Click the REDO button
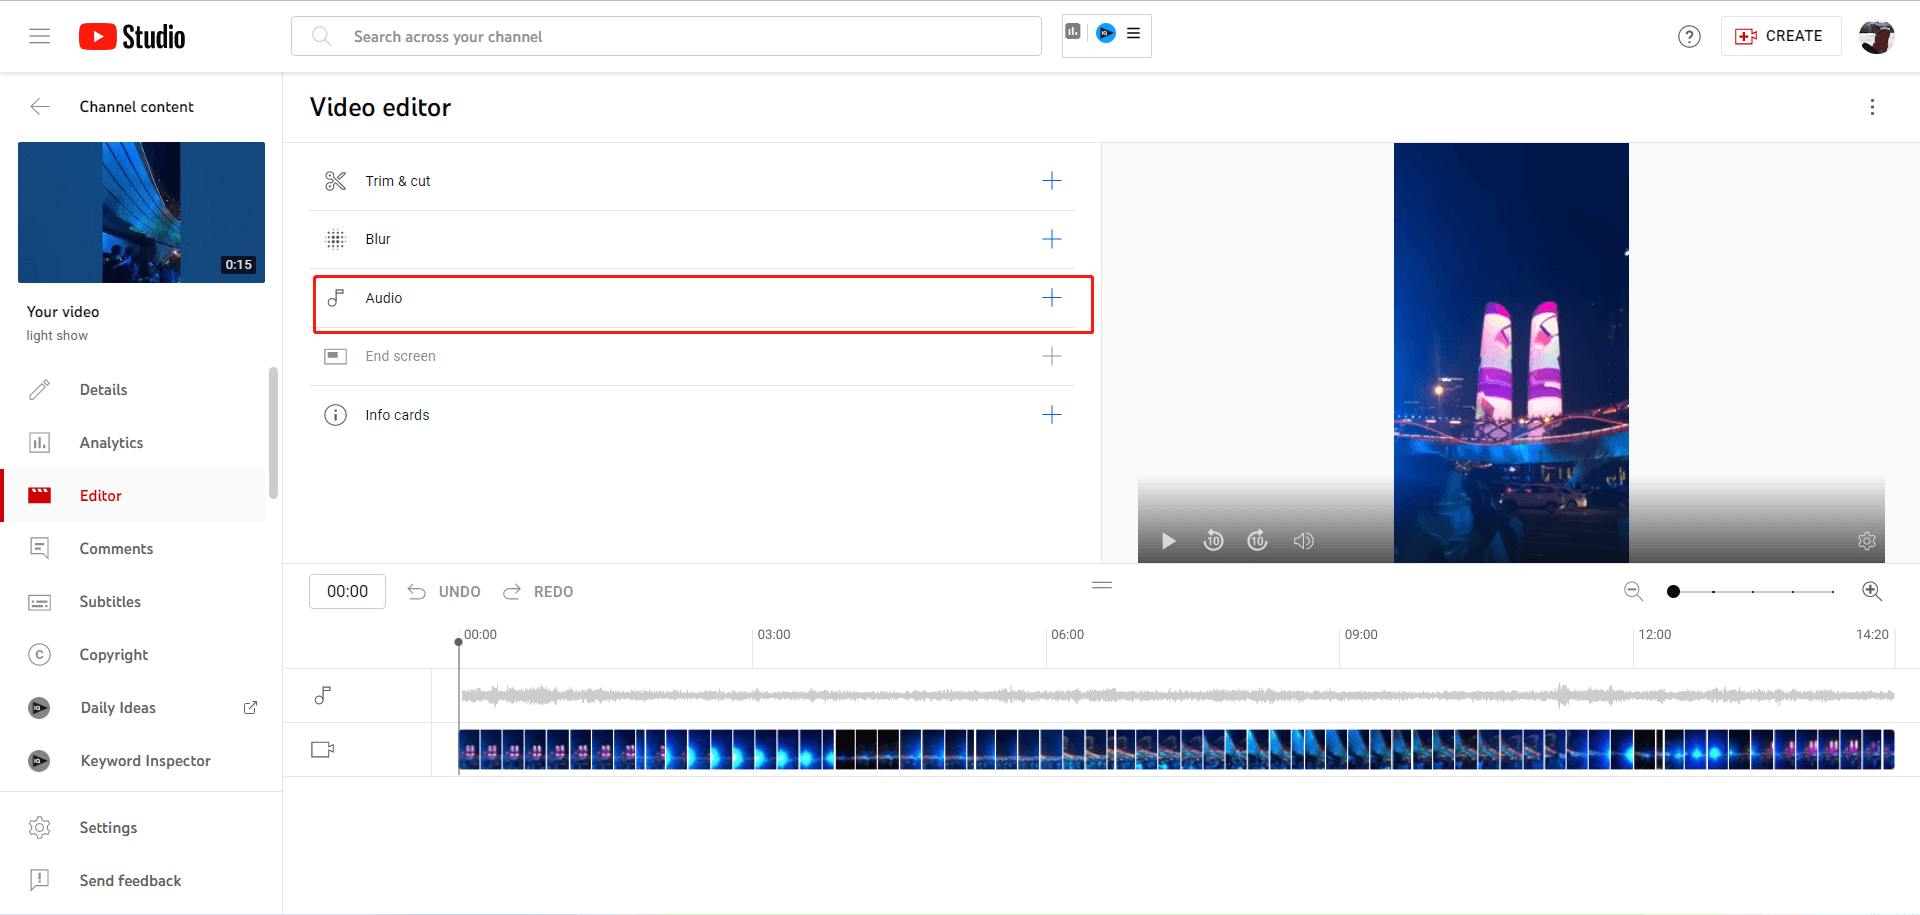The height and width of the screenshot is (915, 1920). 538,592
